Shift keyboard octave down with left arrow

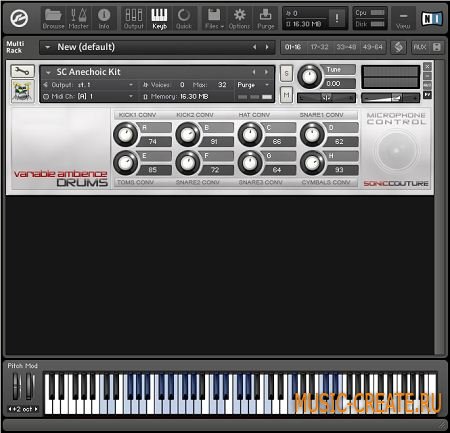pos(10,409)
